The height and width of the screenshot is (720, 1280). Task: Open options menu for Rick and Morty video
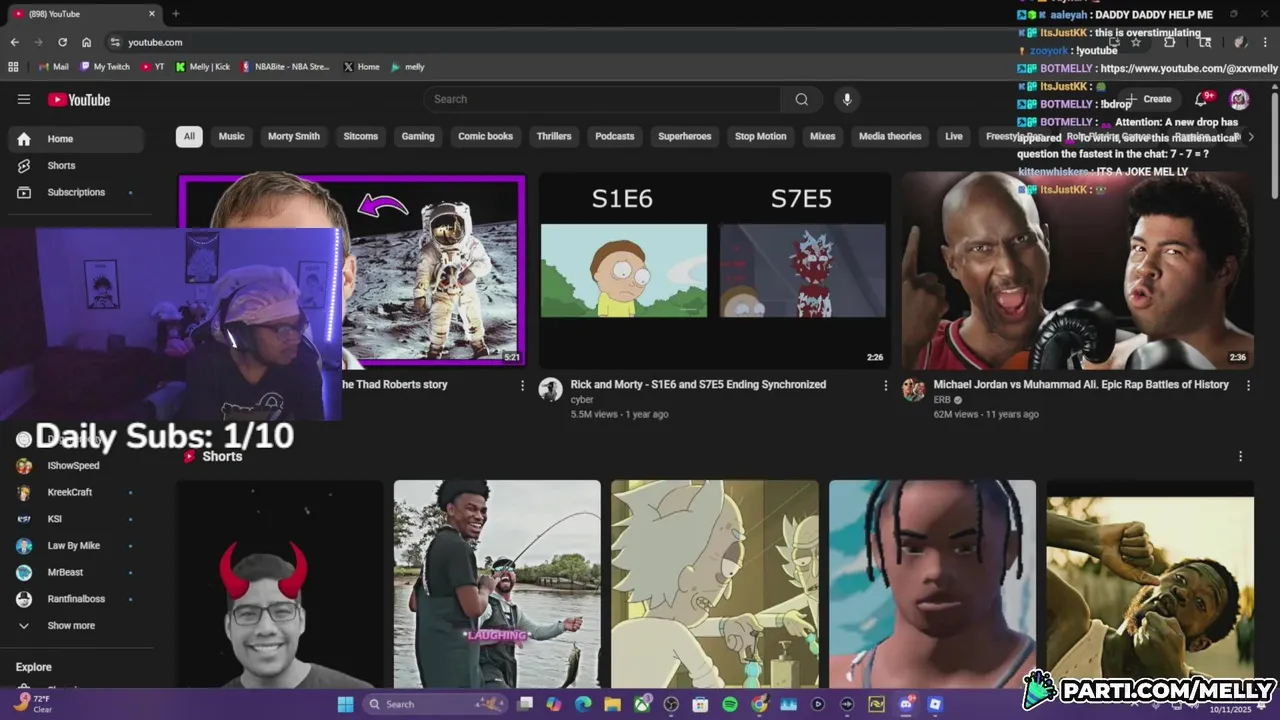885,385
